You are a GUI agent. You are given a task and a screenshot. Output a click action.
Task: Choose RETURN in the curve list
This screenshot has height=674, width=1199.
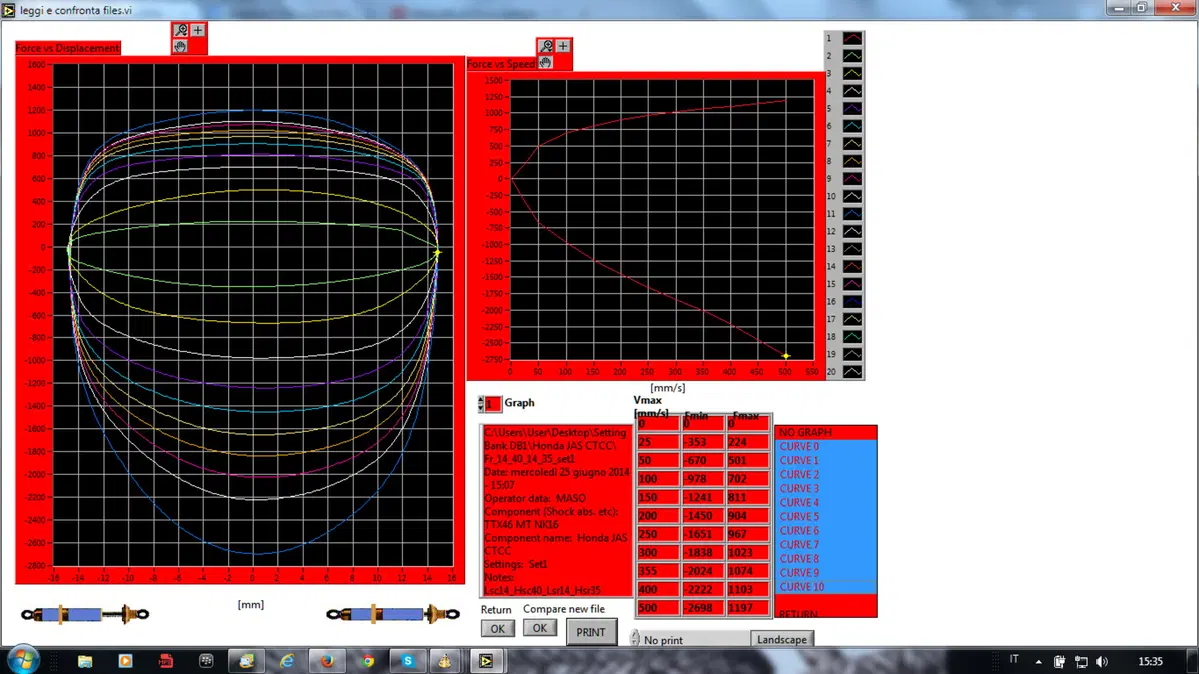coord(825,612)
